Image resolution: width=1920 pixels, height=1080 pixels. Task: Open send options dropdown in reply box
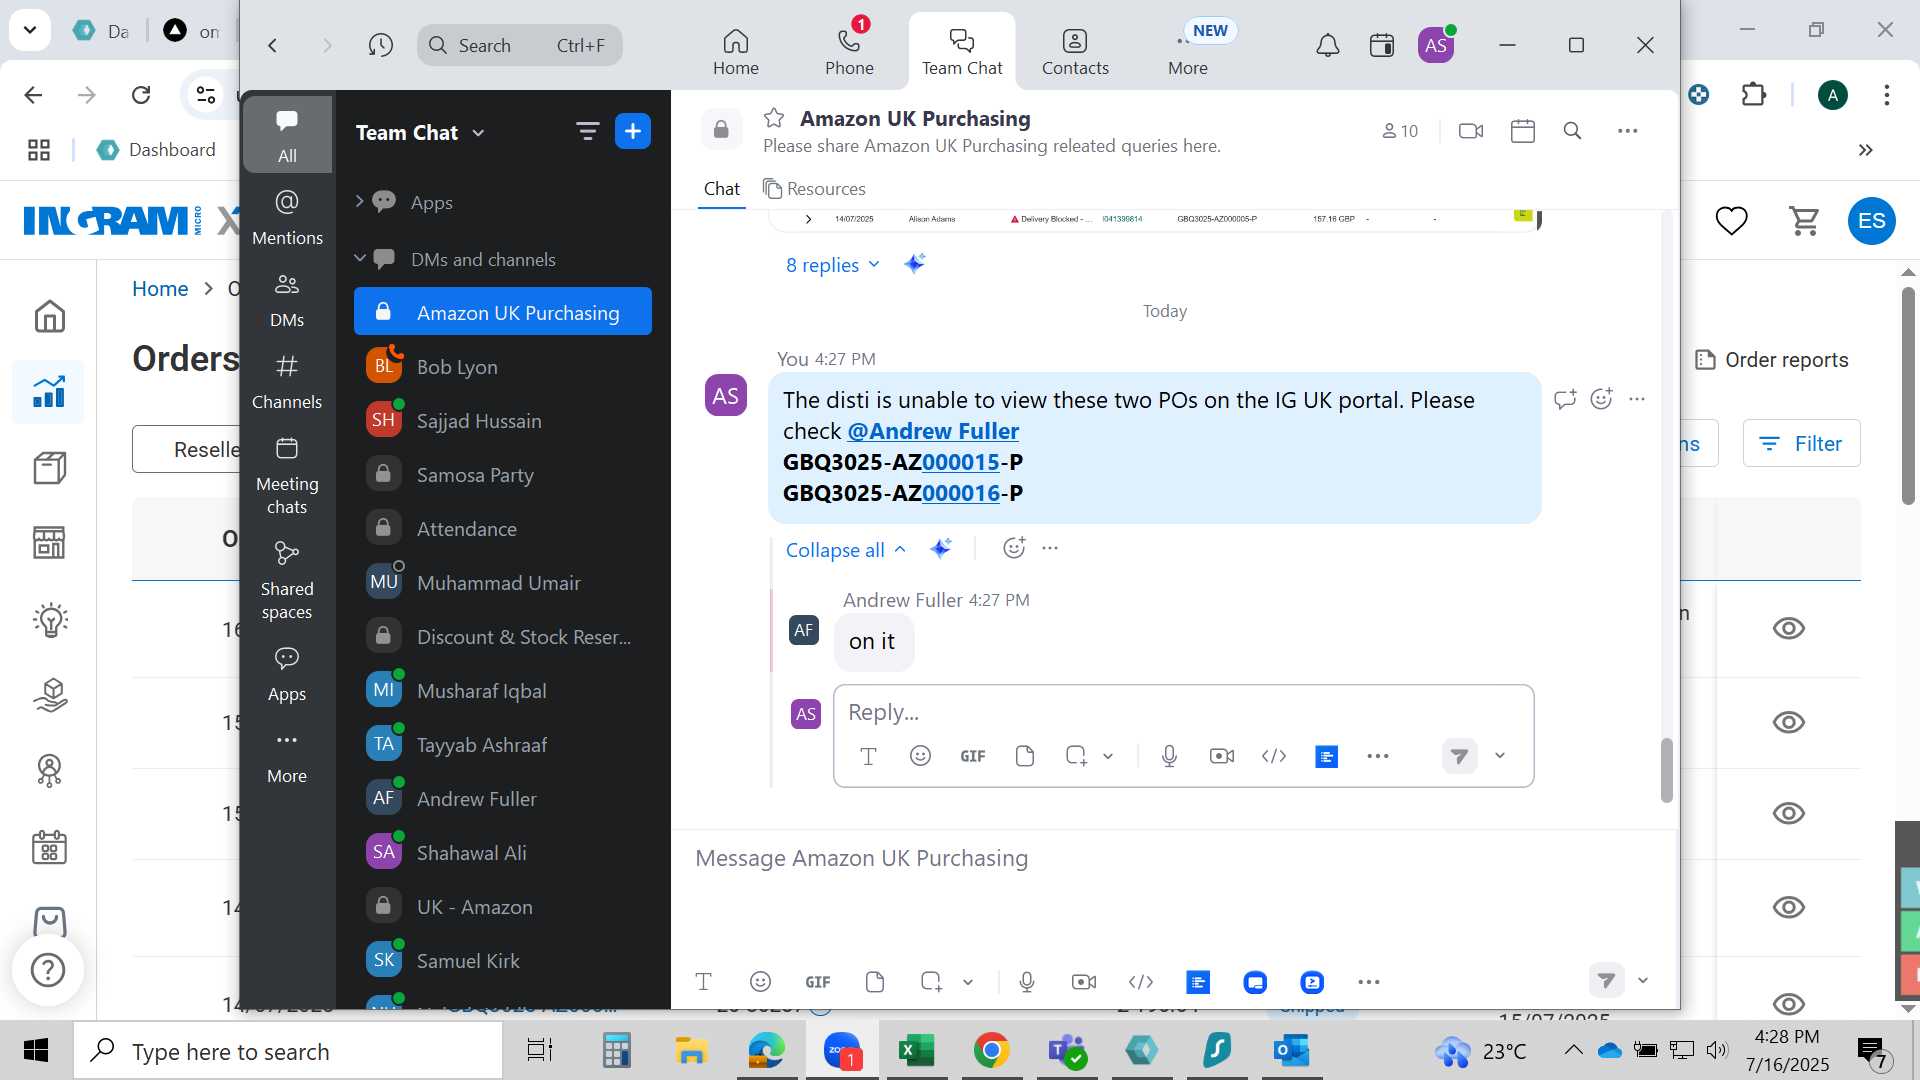(x=1500, y=756)
